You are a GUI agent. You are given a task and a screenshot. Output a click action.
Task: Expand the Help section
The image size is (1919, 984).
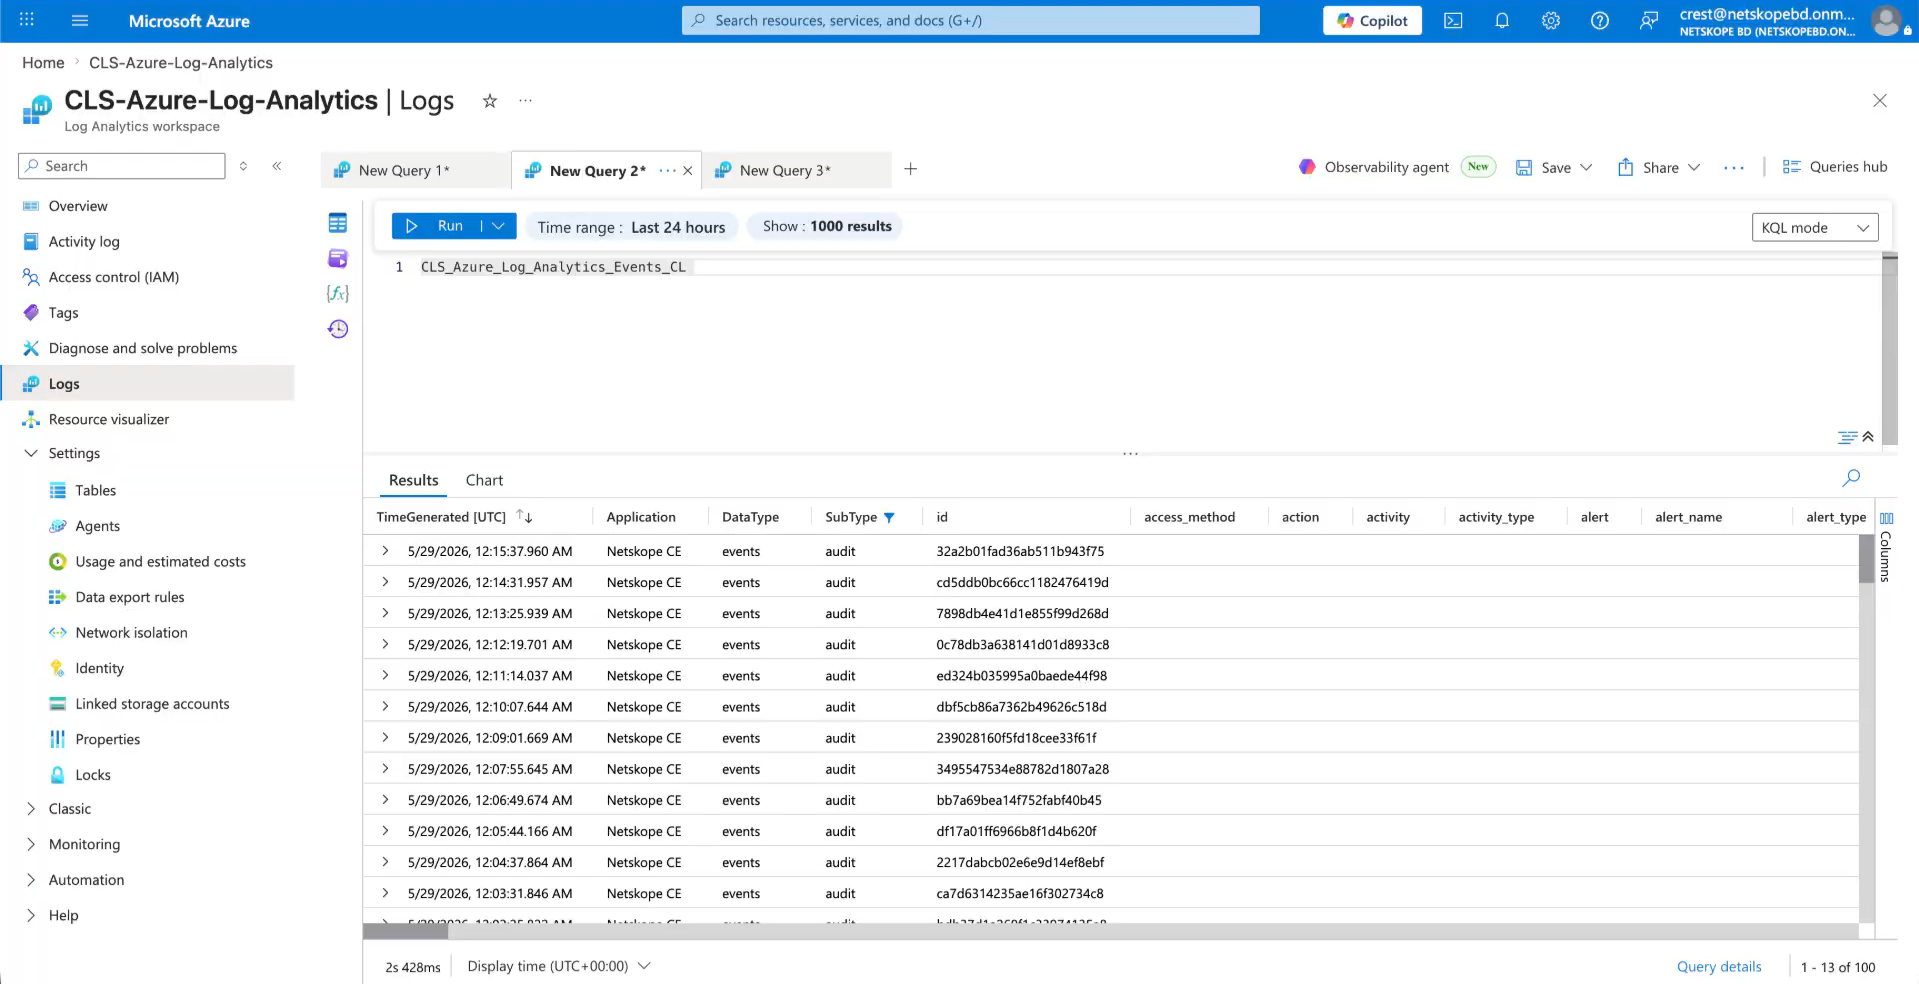[31, 915]
